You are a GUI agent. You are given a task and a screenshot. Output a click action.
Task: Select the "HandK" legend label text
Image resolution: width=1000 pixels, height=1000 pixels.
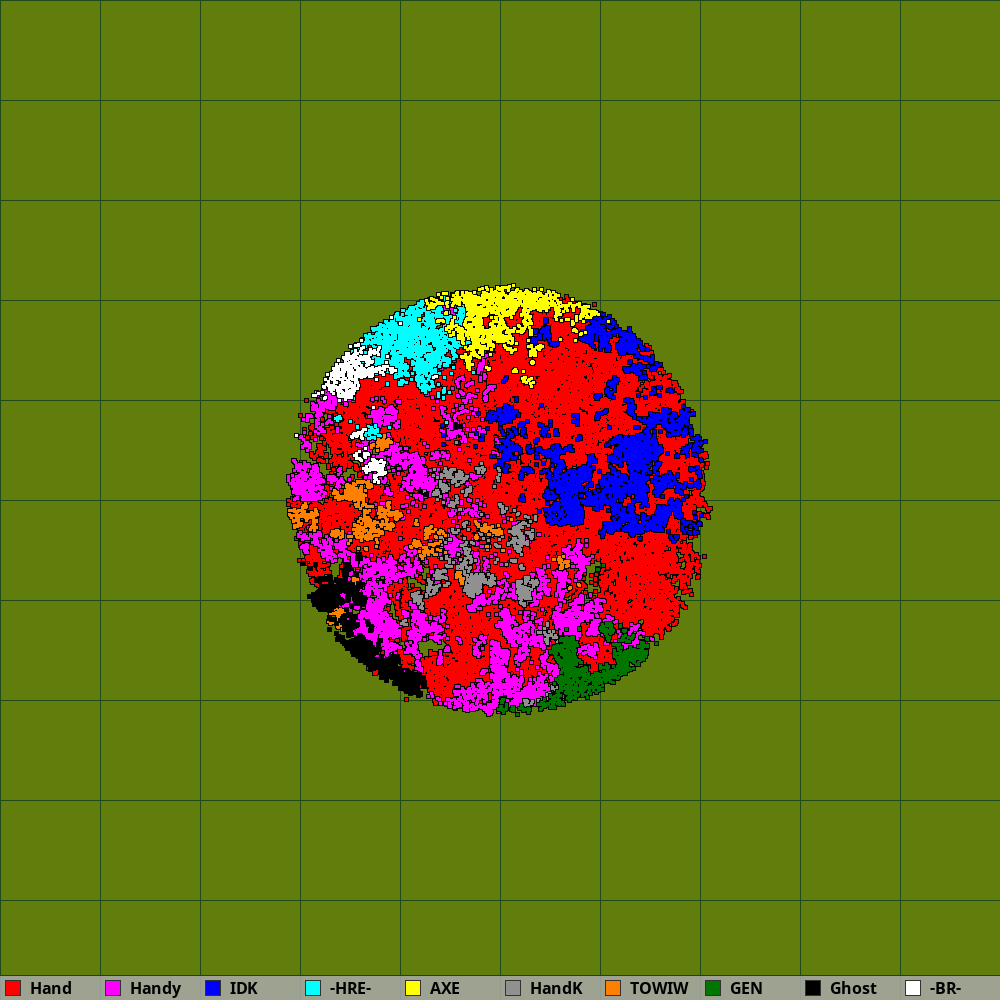click(556, 988)
